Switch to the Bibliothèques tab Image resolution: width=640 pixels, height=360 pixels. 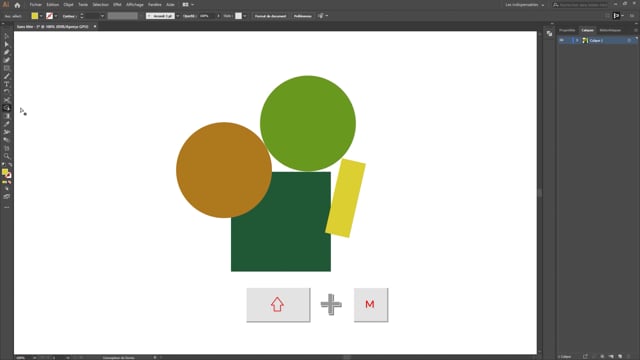tap(610, 30)
